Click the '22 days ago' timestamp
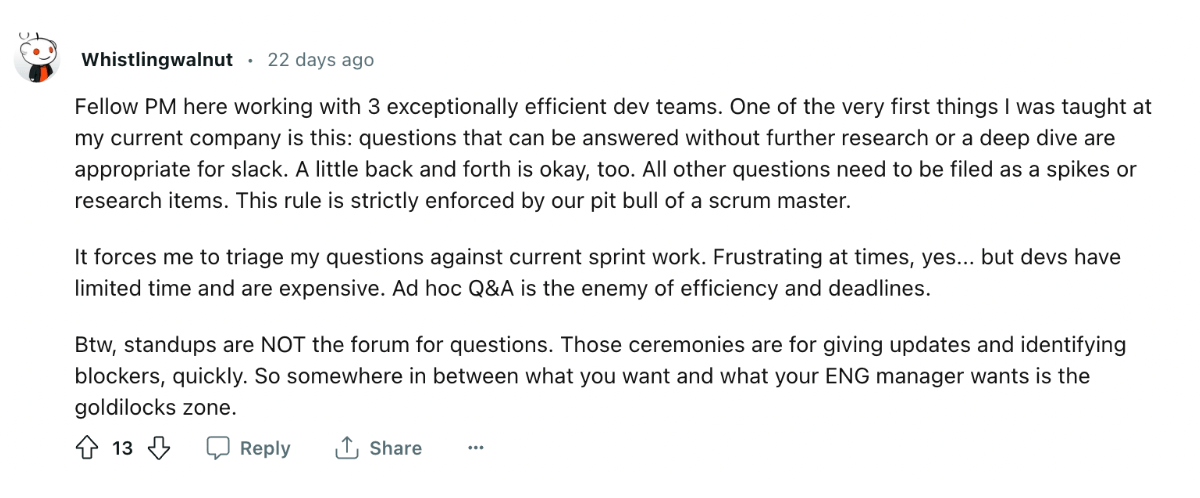 320,60
